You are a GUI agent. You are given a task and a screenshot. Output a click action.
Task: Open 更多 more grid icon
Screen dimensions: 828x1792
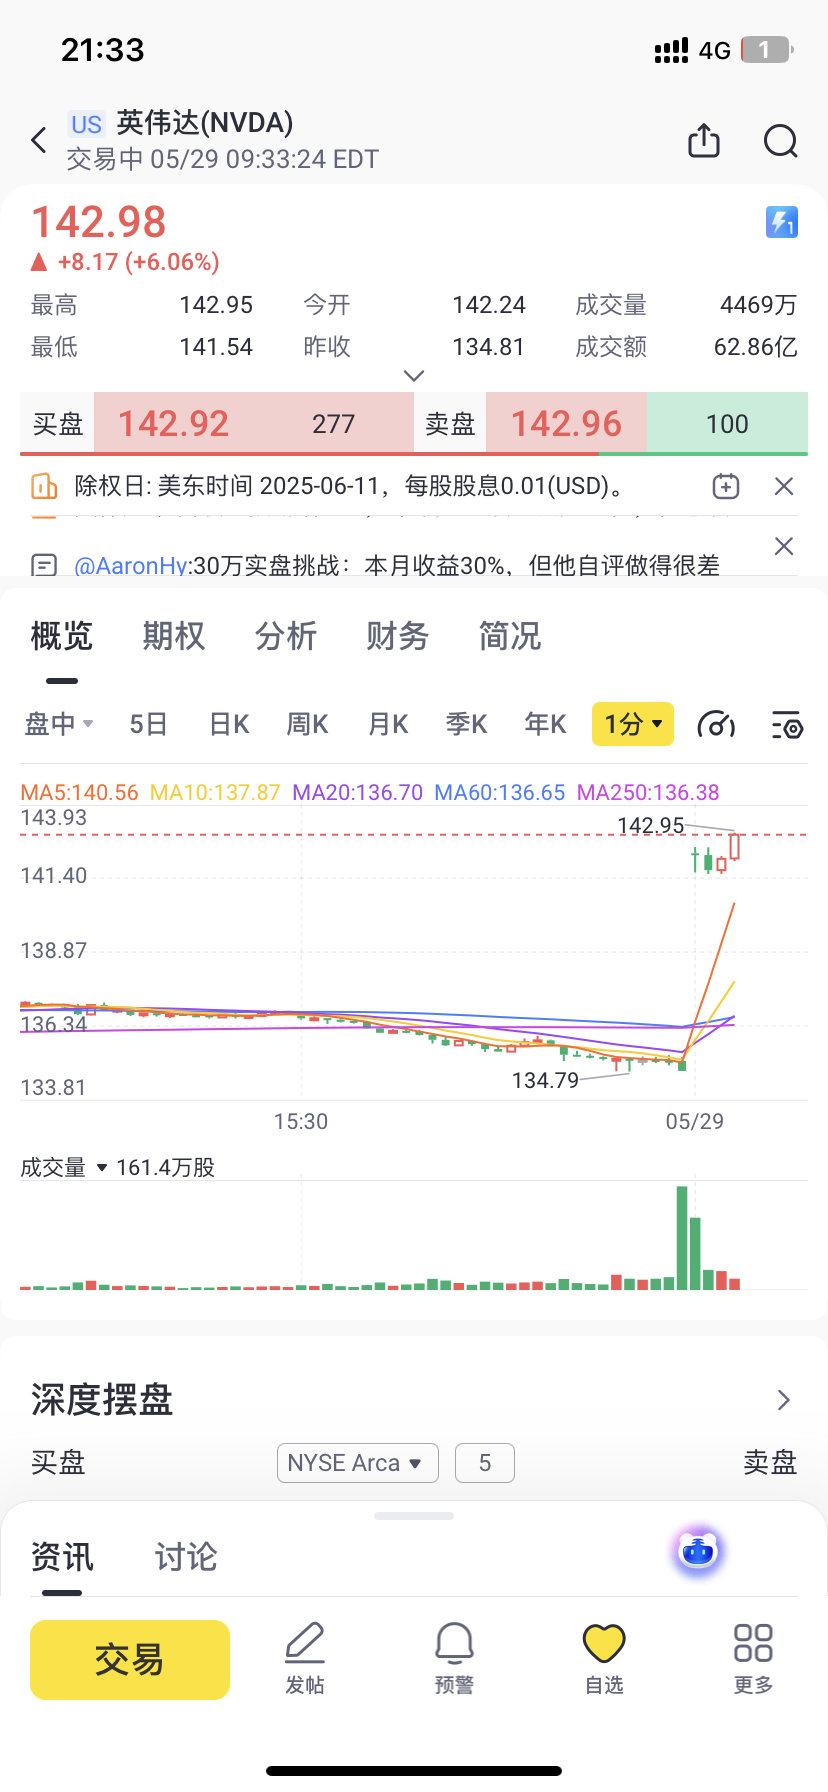click(753, 1658)
